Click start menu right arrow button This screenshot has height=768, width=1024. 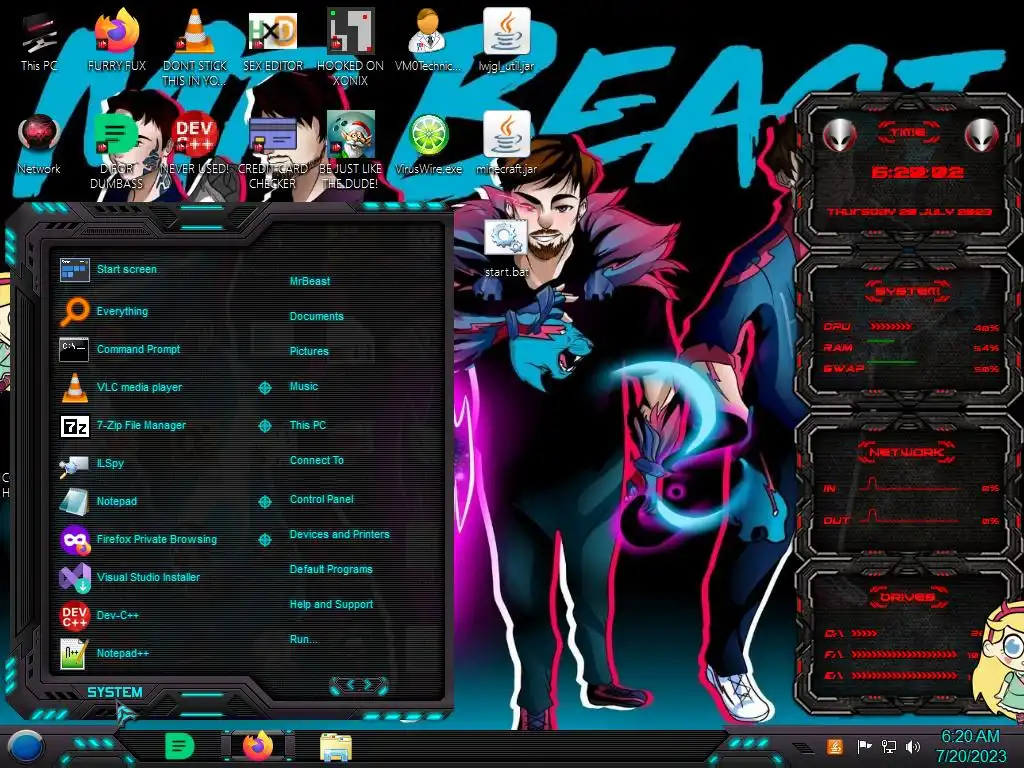[368, 684]
